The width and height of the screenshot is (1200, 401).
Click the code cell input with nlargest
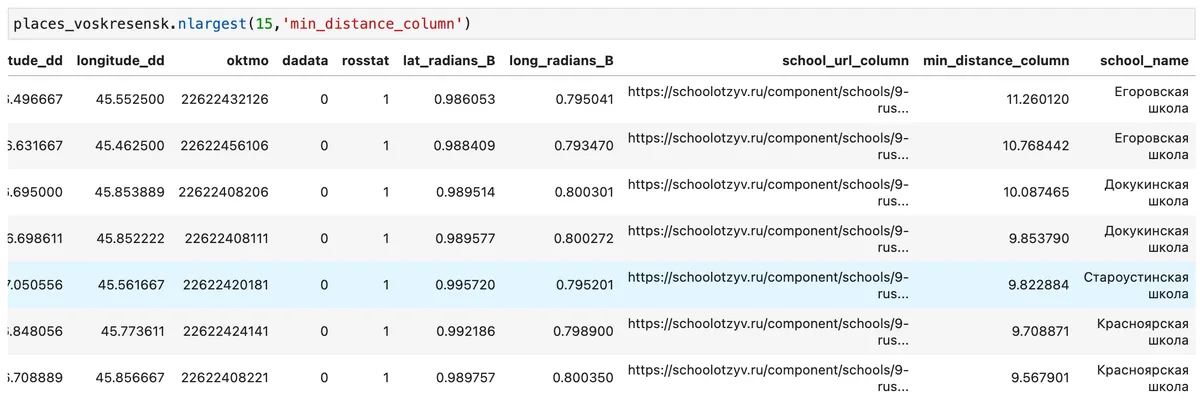[x=600, y=22]
